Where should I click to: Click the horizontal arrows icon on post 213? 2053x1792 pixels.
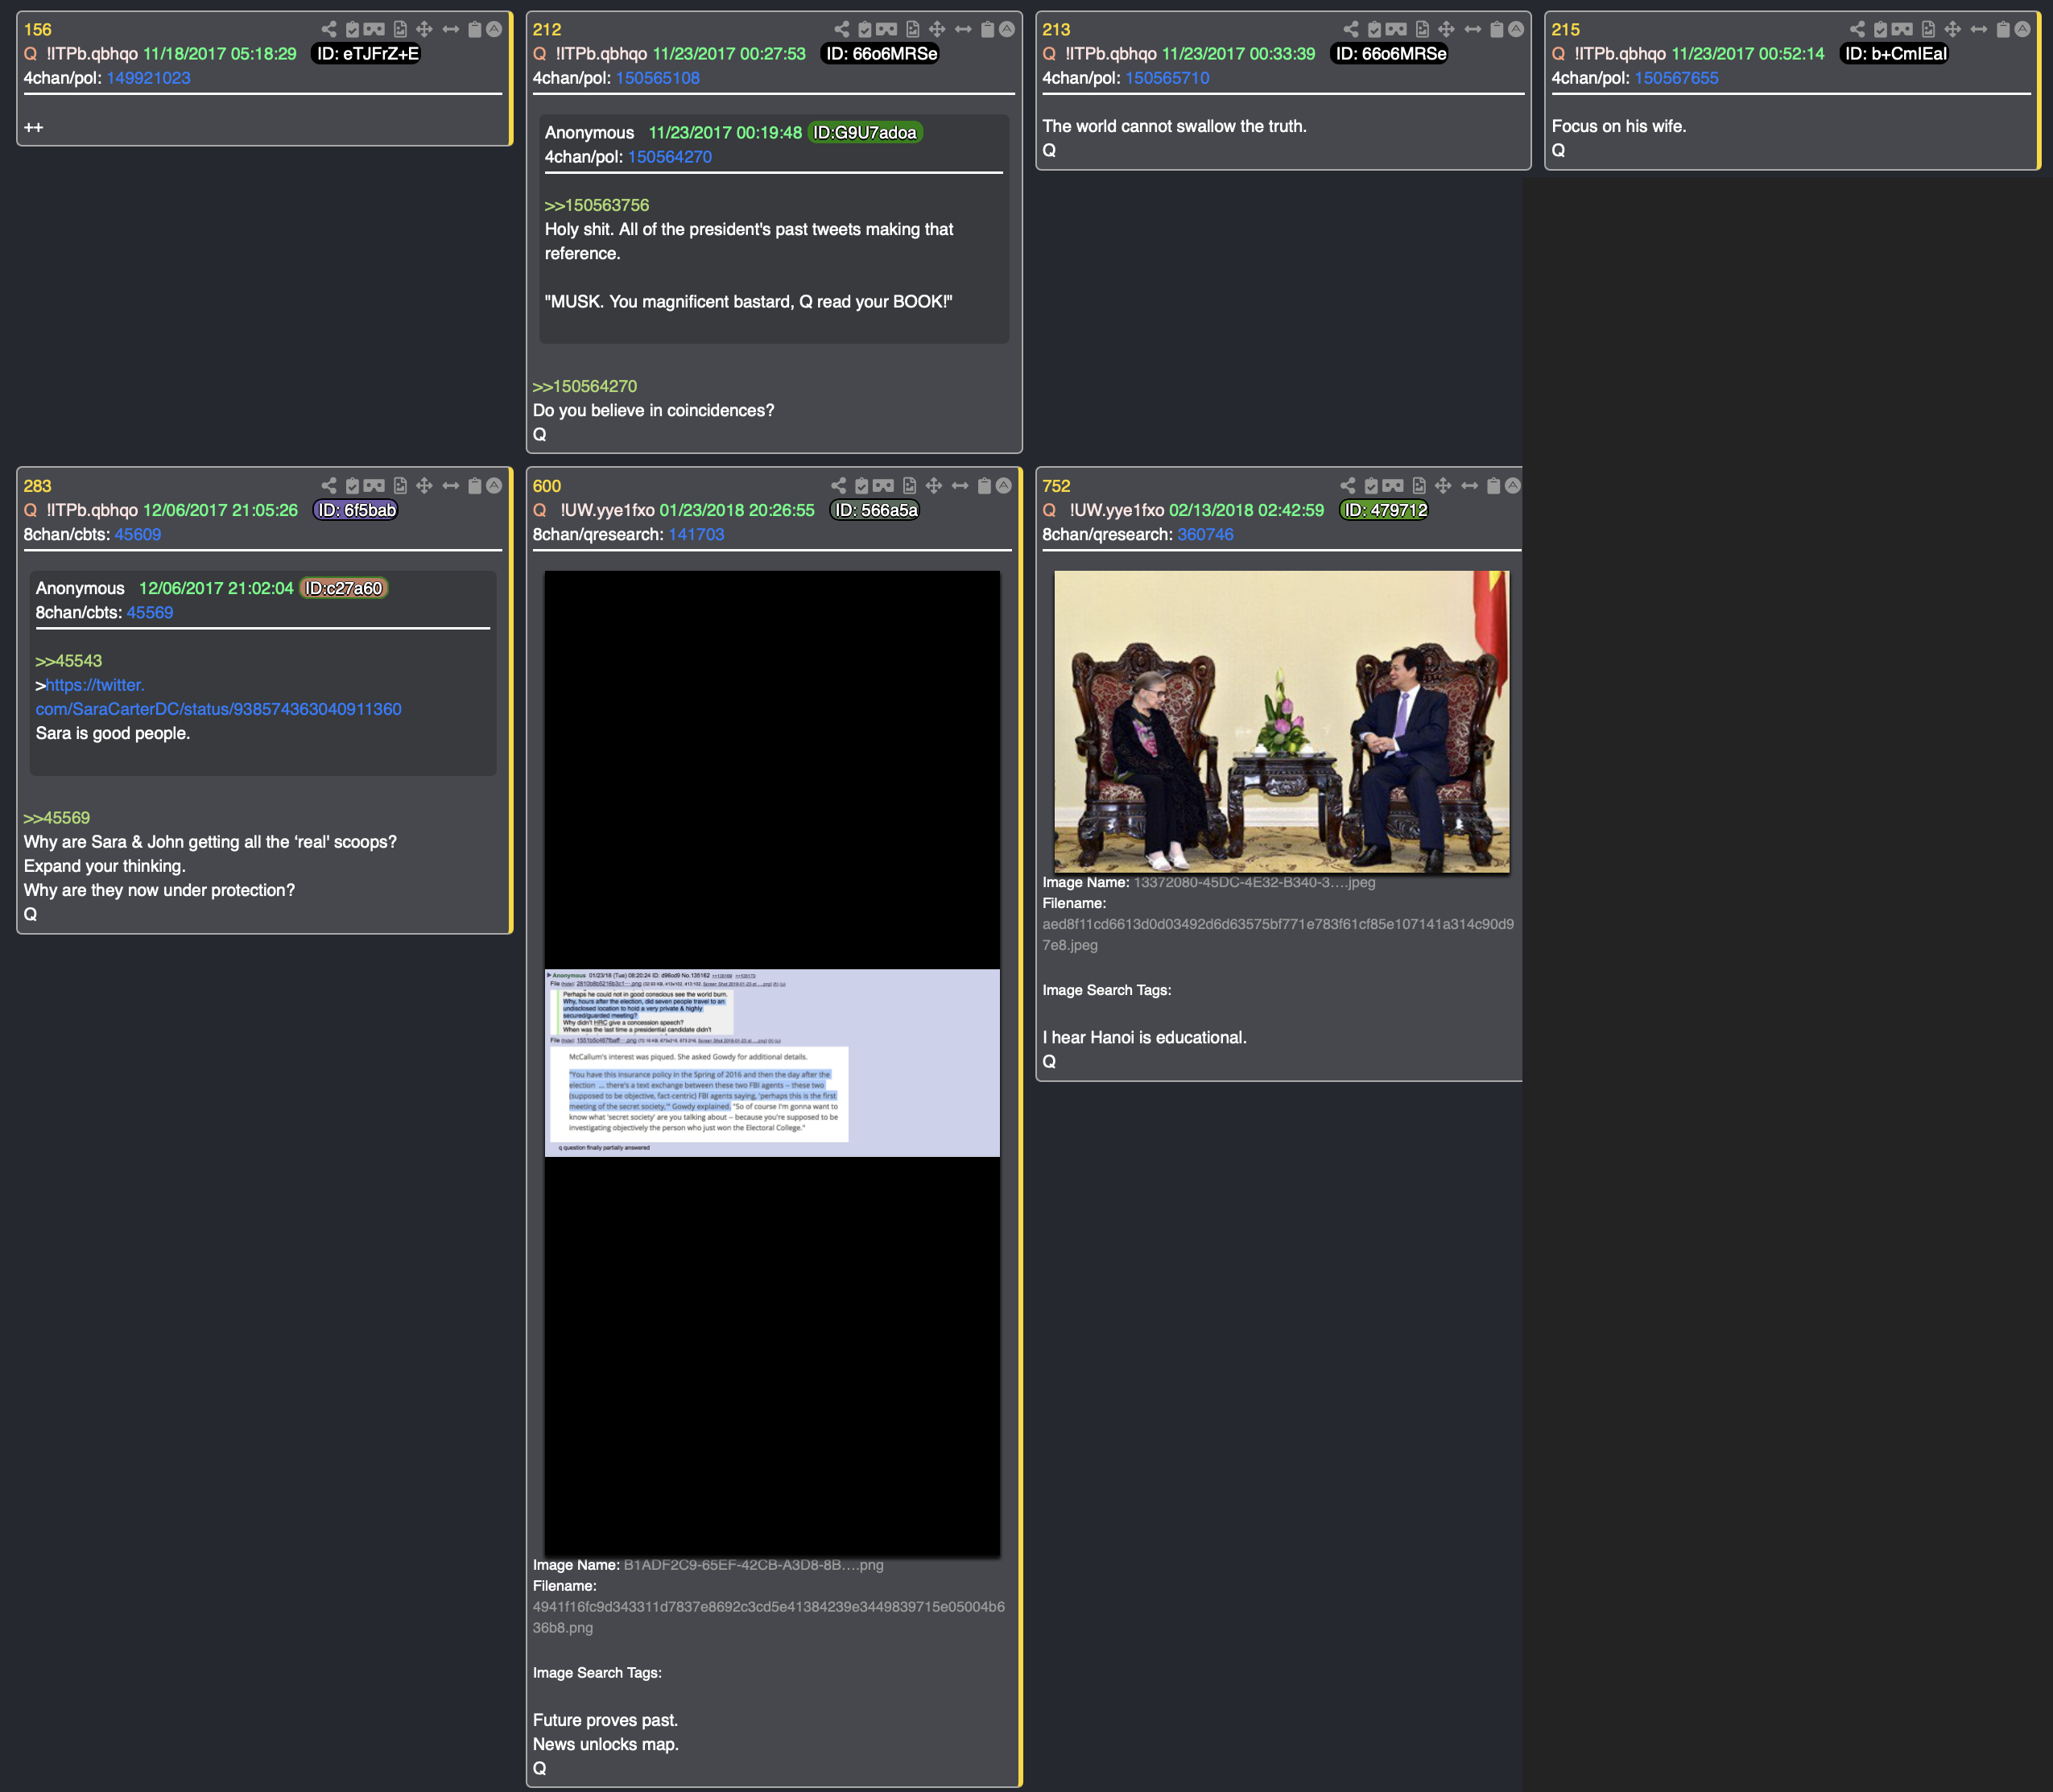click(x=1473, y=29)
